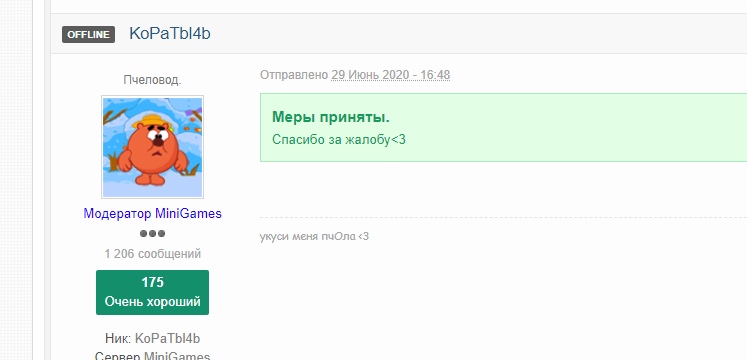Open the orange bear avatar image
The width and height of the screenshot is (747, 360).
tap(152, 147)
